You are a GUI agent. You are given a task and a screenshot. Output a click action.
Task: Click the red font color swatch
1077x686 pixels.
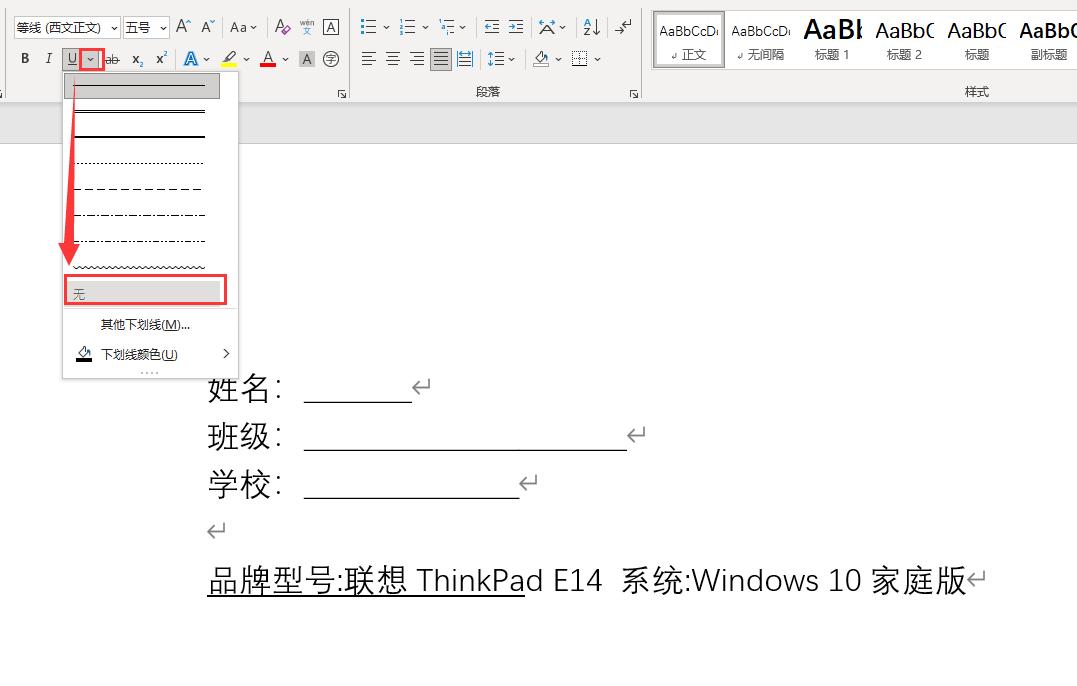[267, 60]
